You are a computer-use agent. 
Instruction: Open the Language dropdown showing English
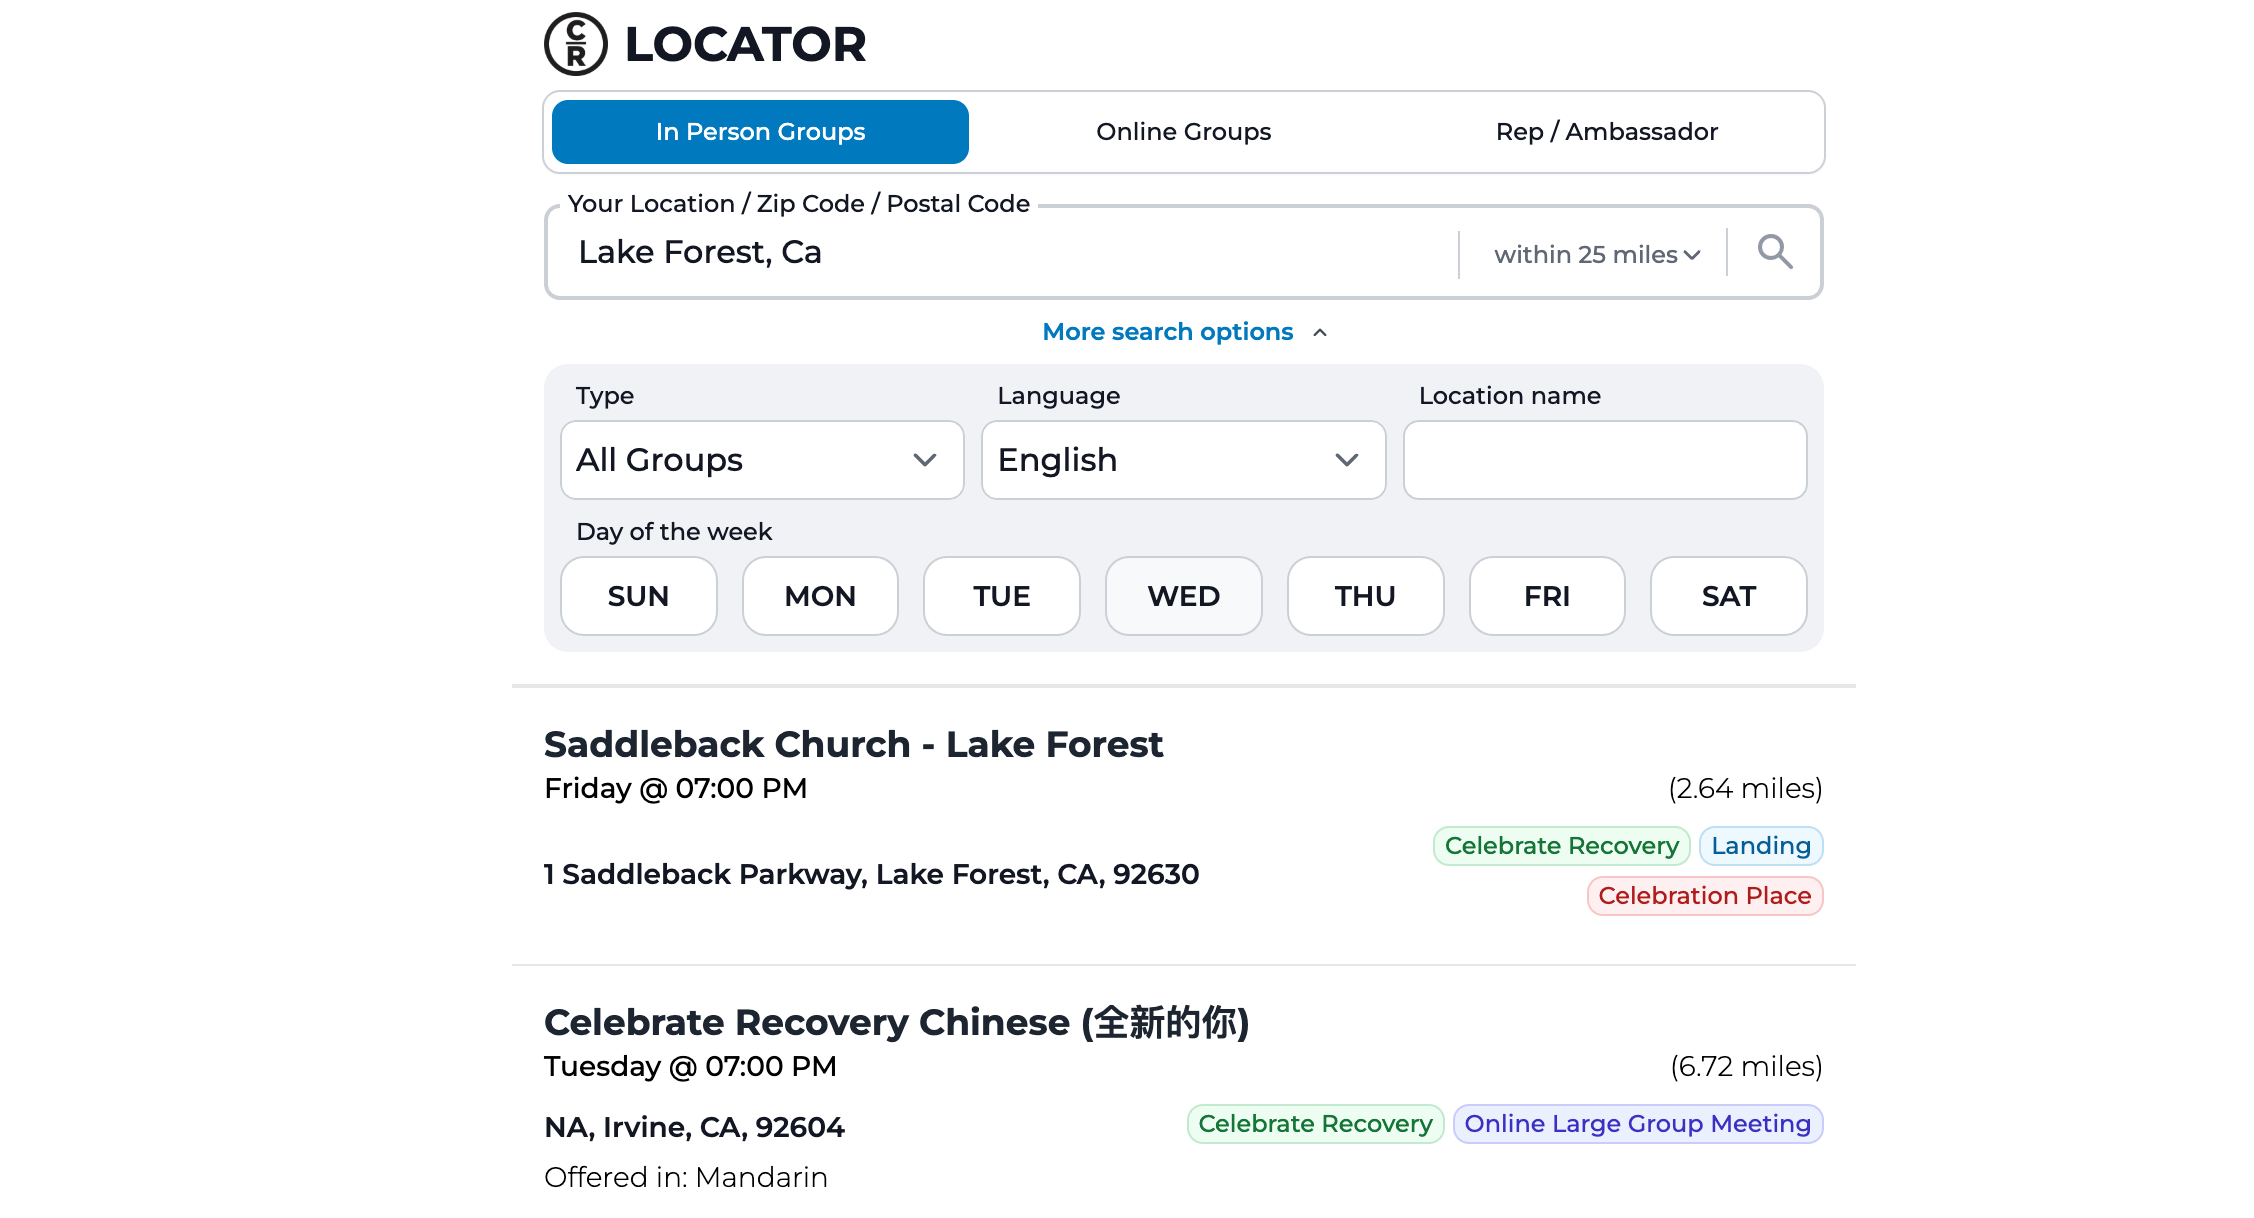pyautogui.click(x=1183, y=460)
